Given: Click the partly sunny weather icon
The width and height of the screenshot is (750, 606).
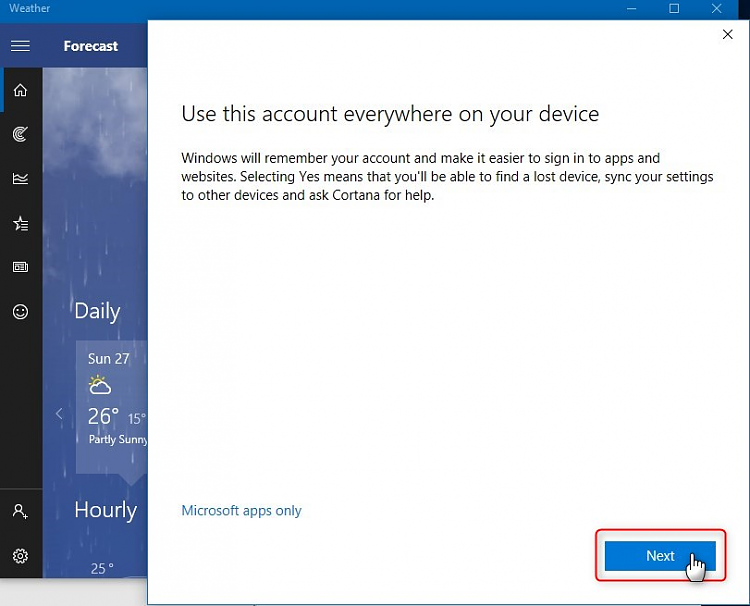Looking at the screenshot, I should click(x=99, y=385).
